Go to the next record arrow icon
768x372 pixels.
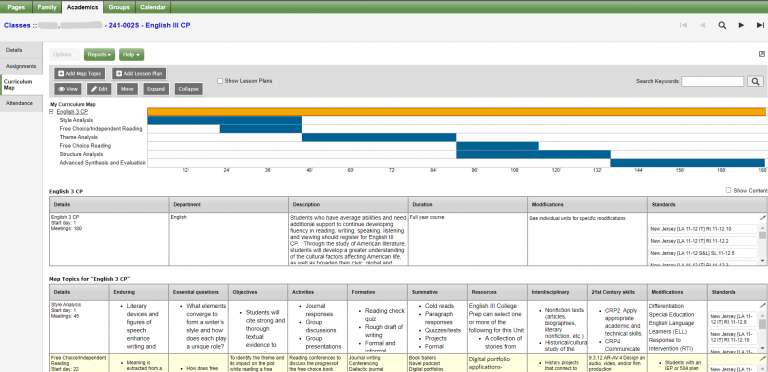point(742,25)
